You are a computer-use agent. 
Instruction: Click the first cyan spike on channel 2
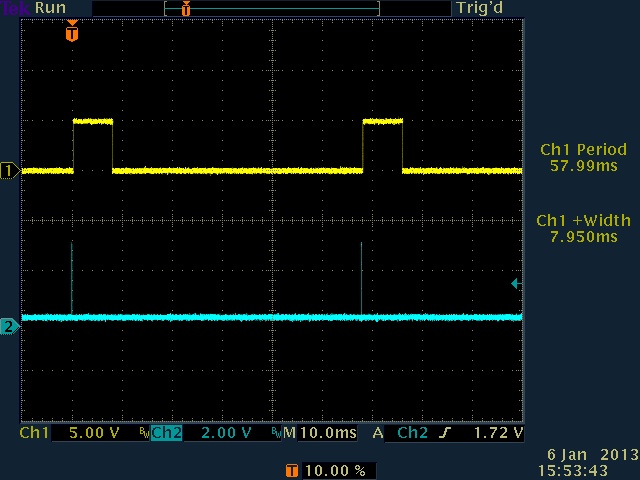72,278
